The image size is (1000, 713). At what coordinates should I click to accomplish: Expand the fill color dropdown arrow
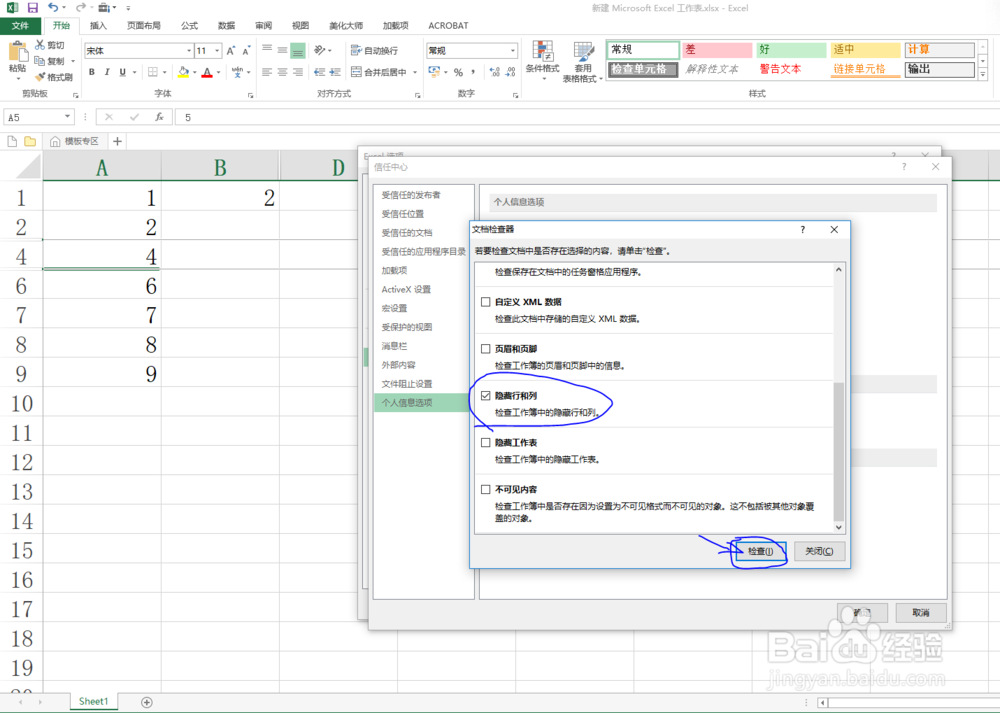[195, 72]
